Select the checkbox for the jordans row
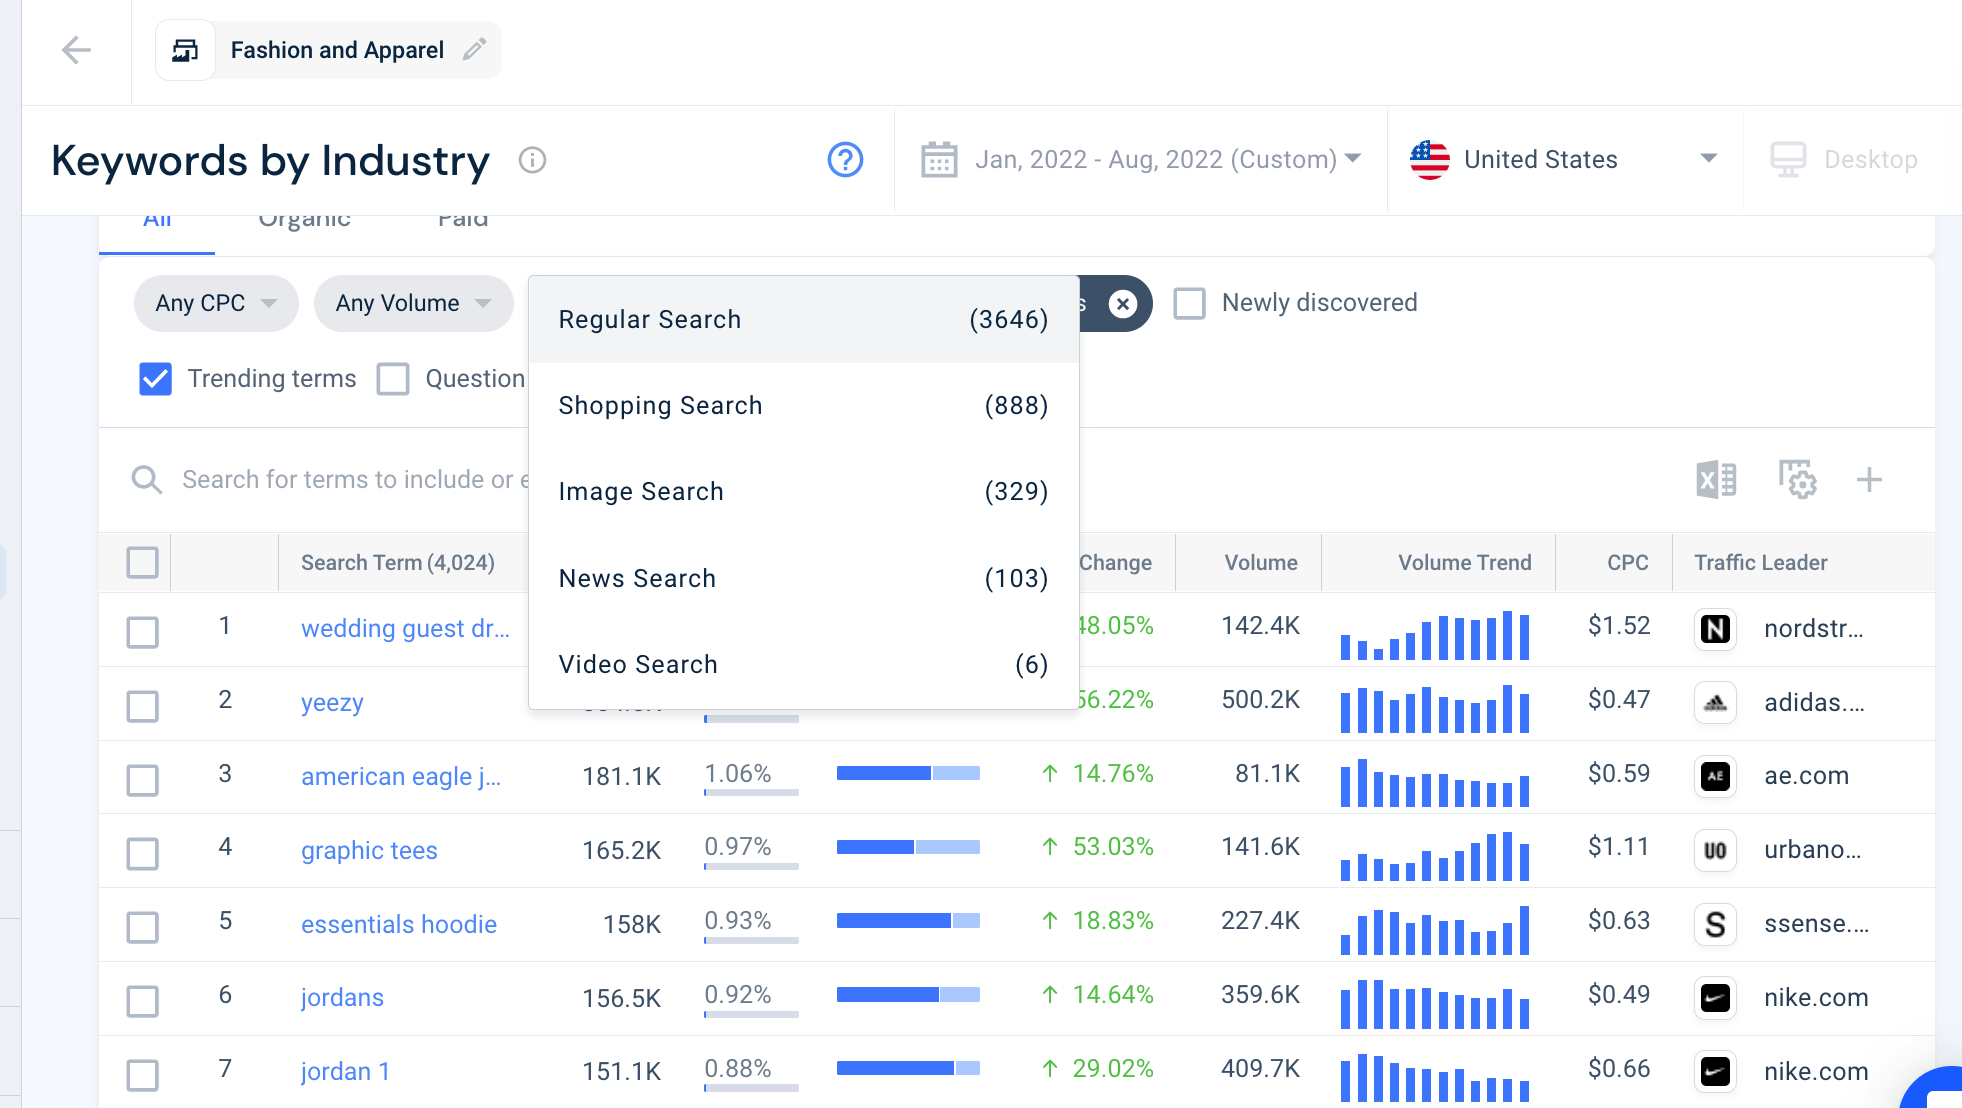Screen dimensions: 1962x1108 [x=143, y=1001]
